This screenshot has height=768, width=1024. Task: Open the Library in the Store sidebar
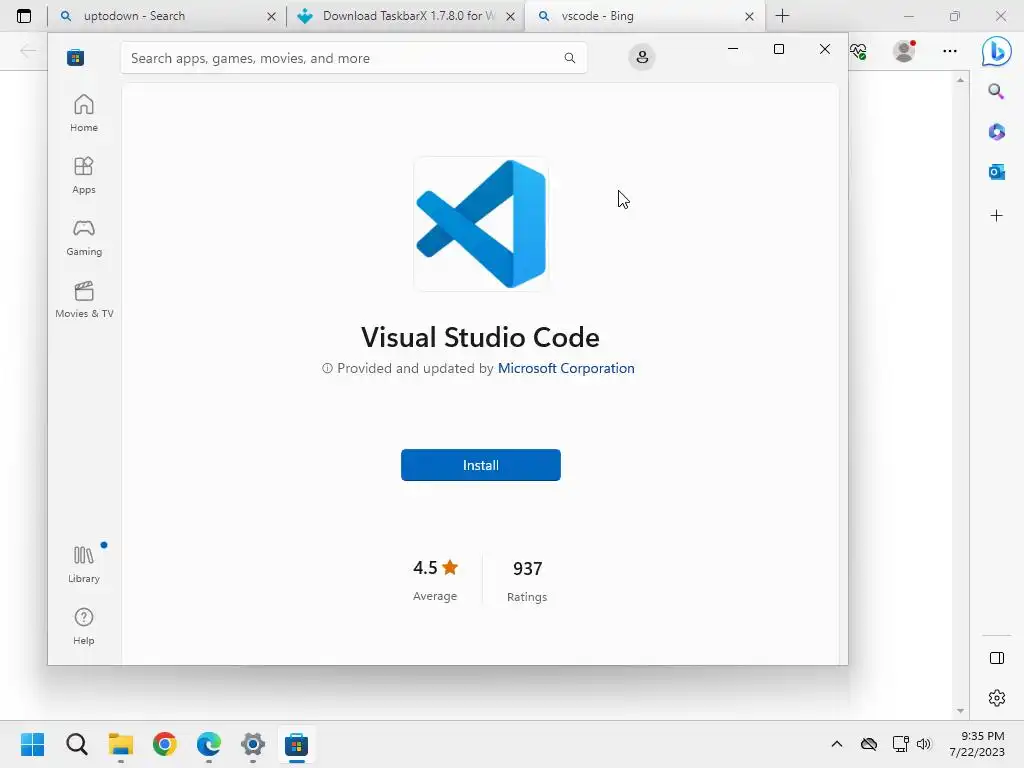coord(84,564)
